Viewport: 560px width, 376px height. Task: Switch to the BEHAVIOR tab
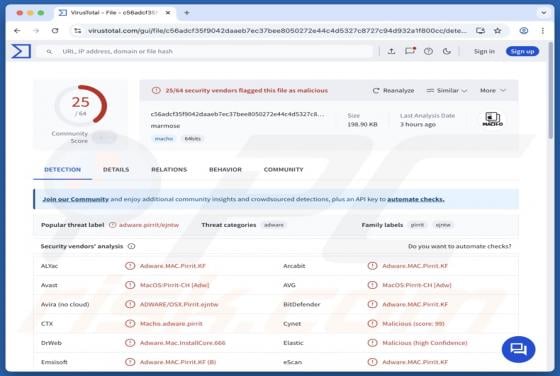[225, 170]
